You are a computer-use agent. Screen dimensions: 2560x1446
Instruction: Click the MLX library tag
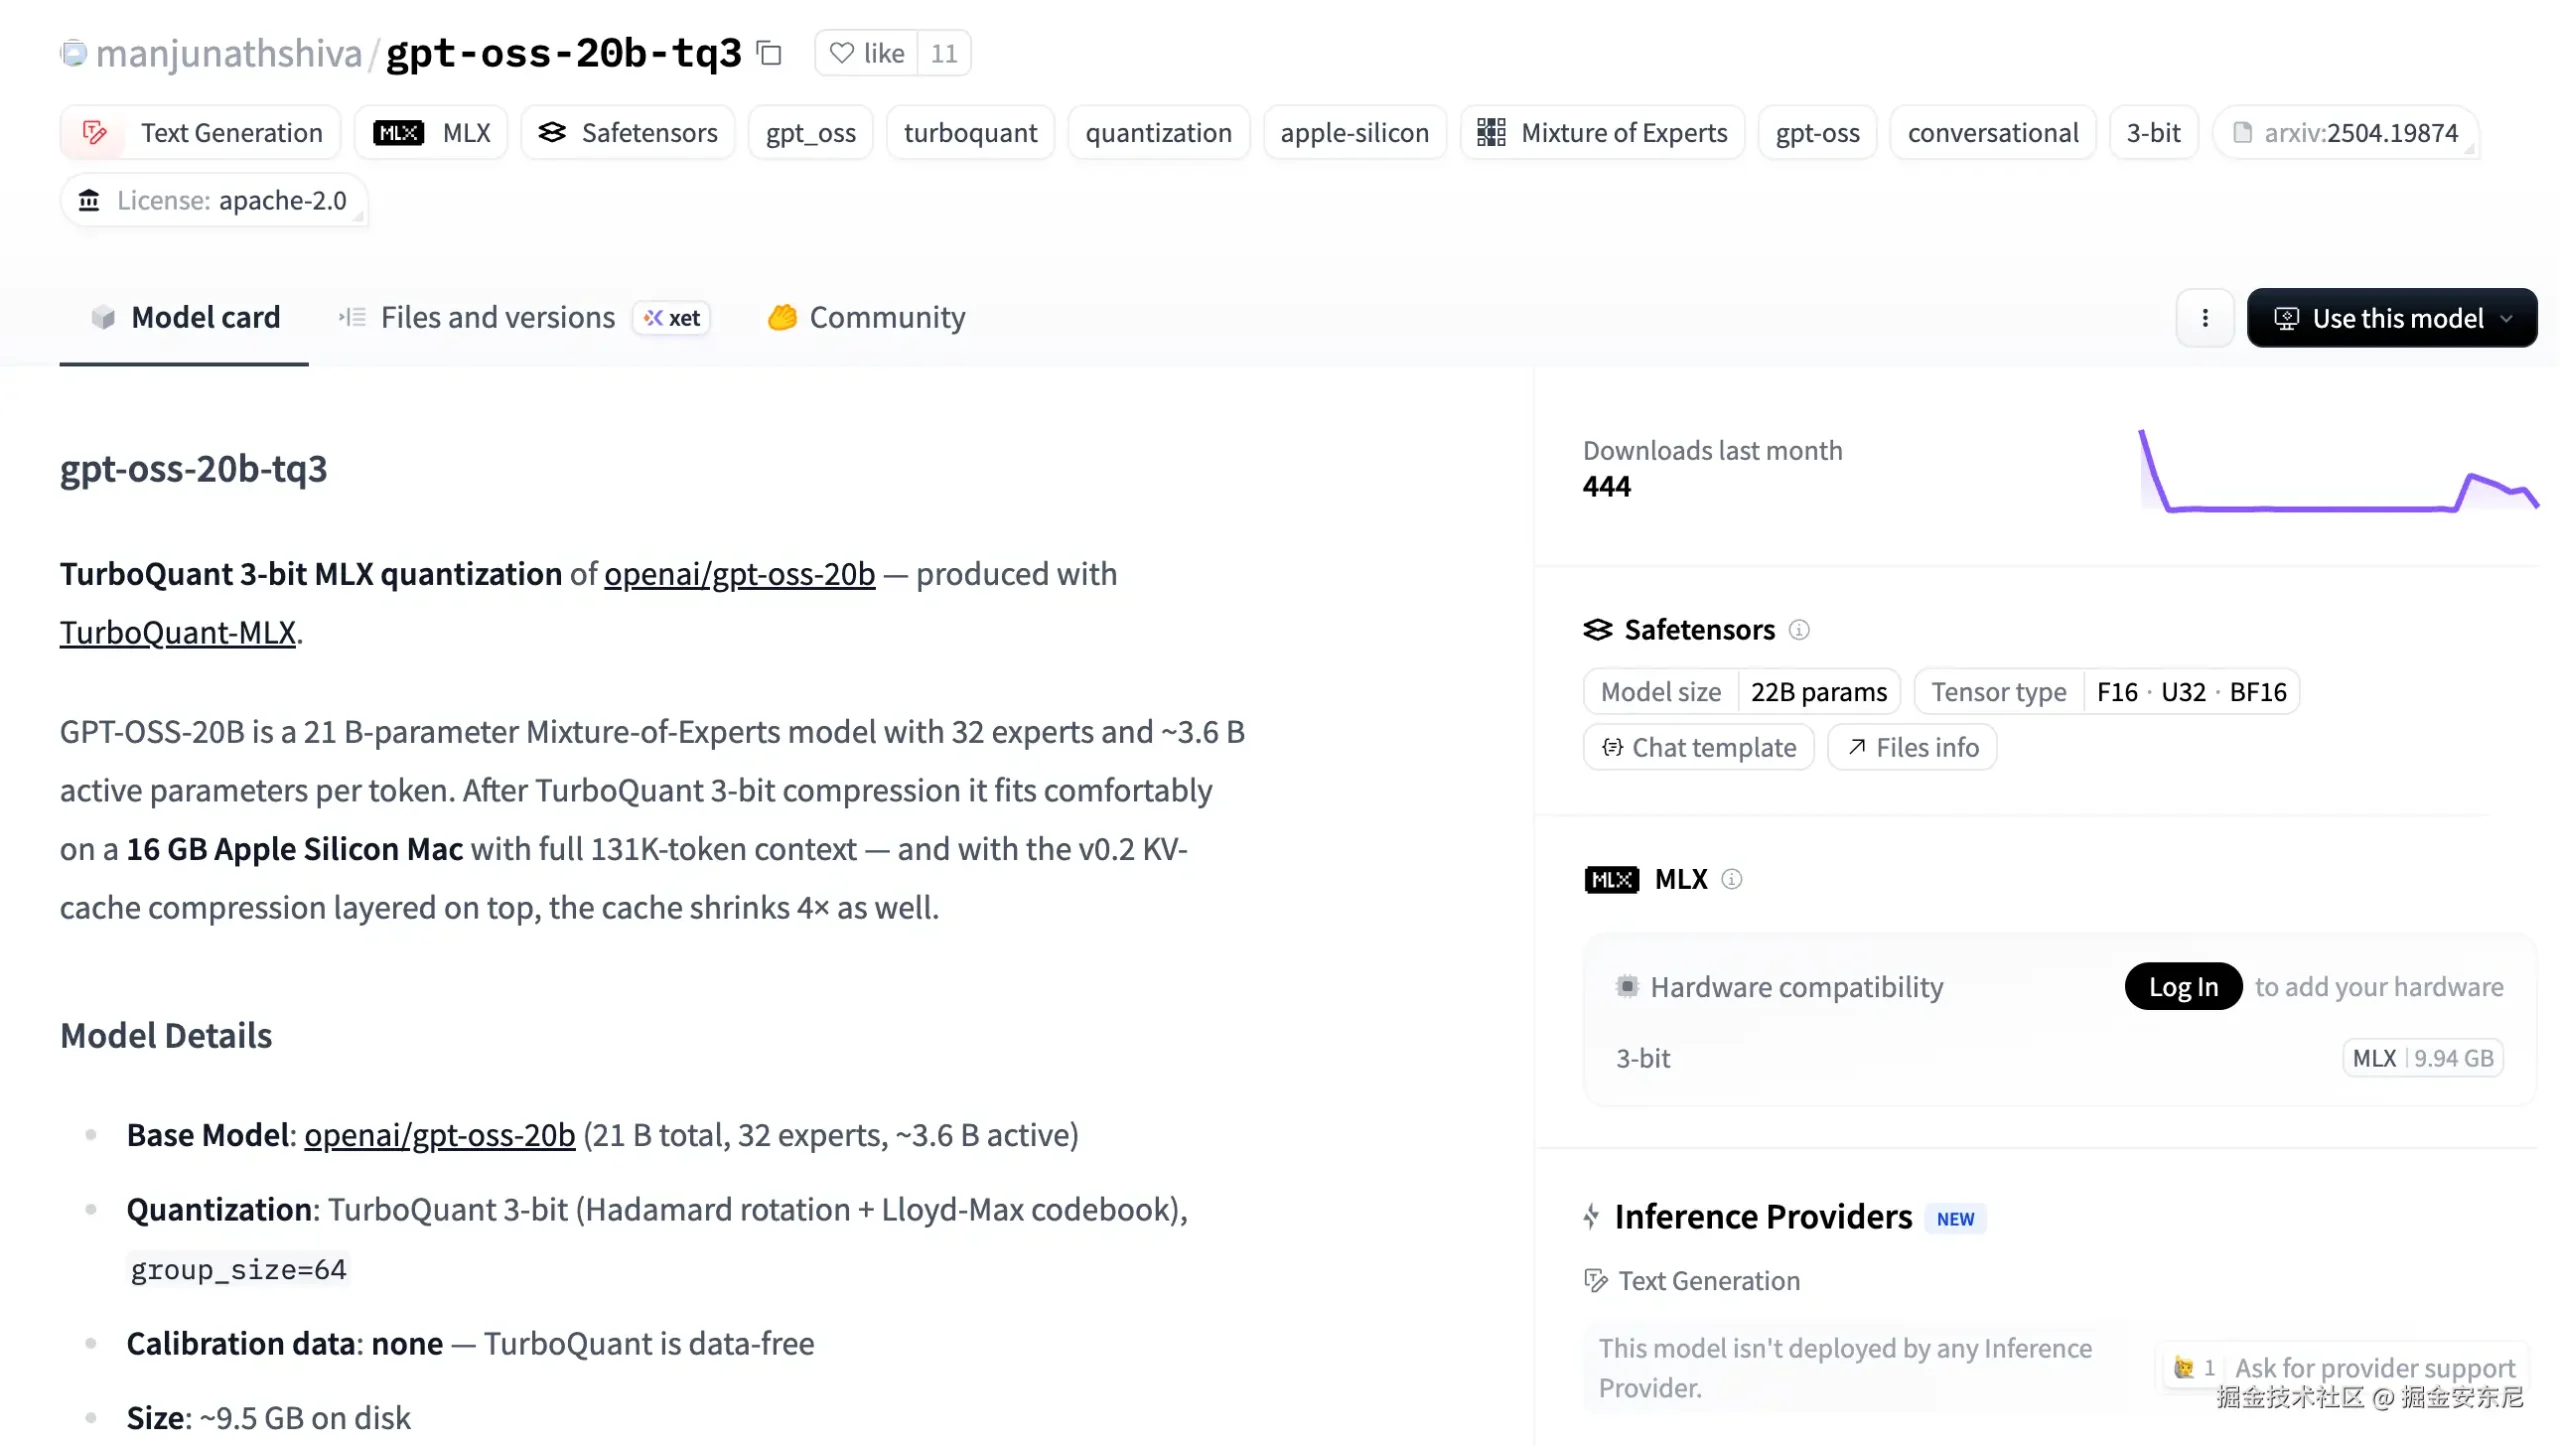[x=432, y=133]
